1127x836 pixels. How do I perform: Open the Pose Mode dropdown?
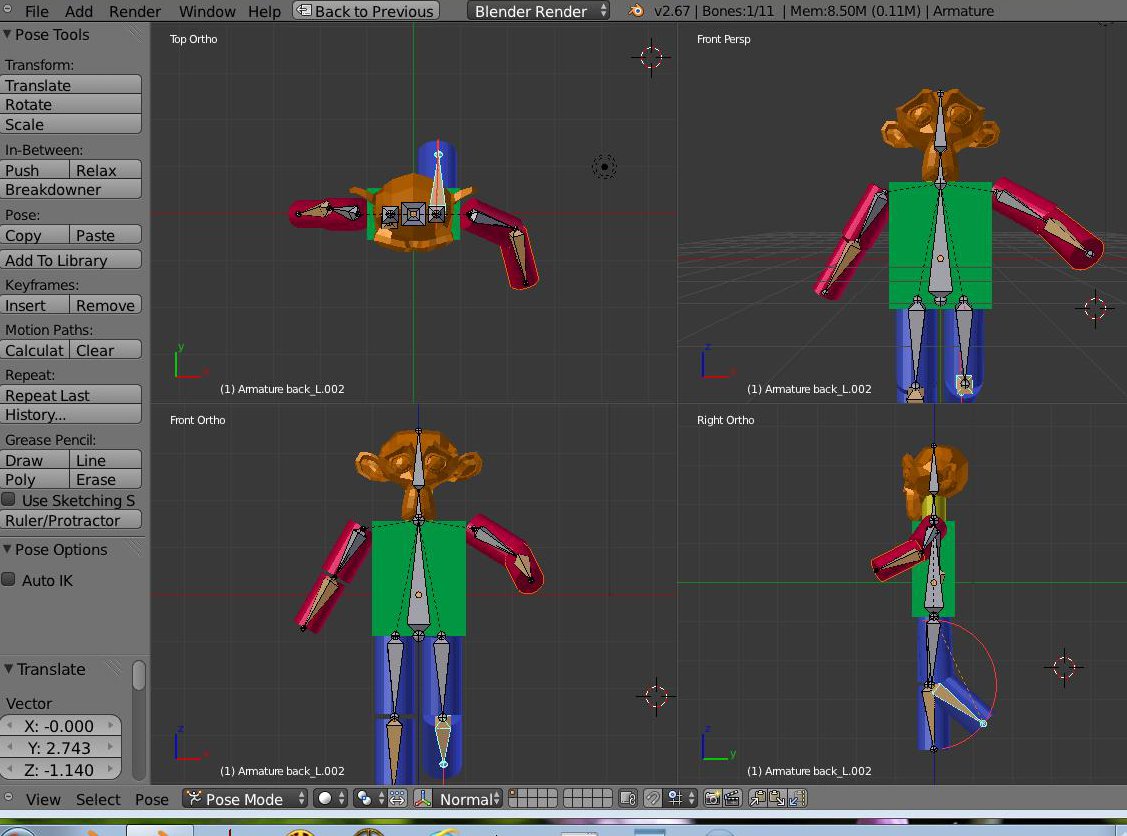[x=245, y=799]
